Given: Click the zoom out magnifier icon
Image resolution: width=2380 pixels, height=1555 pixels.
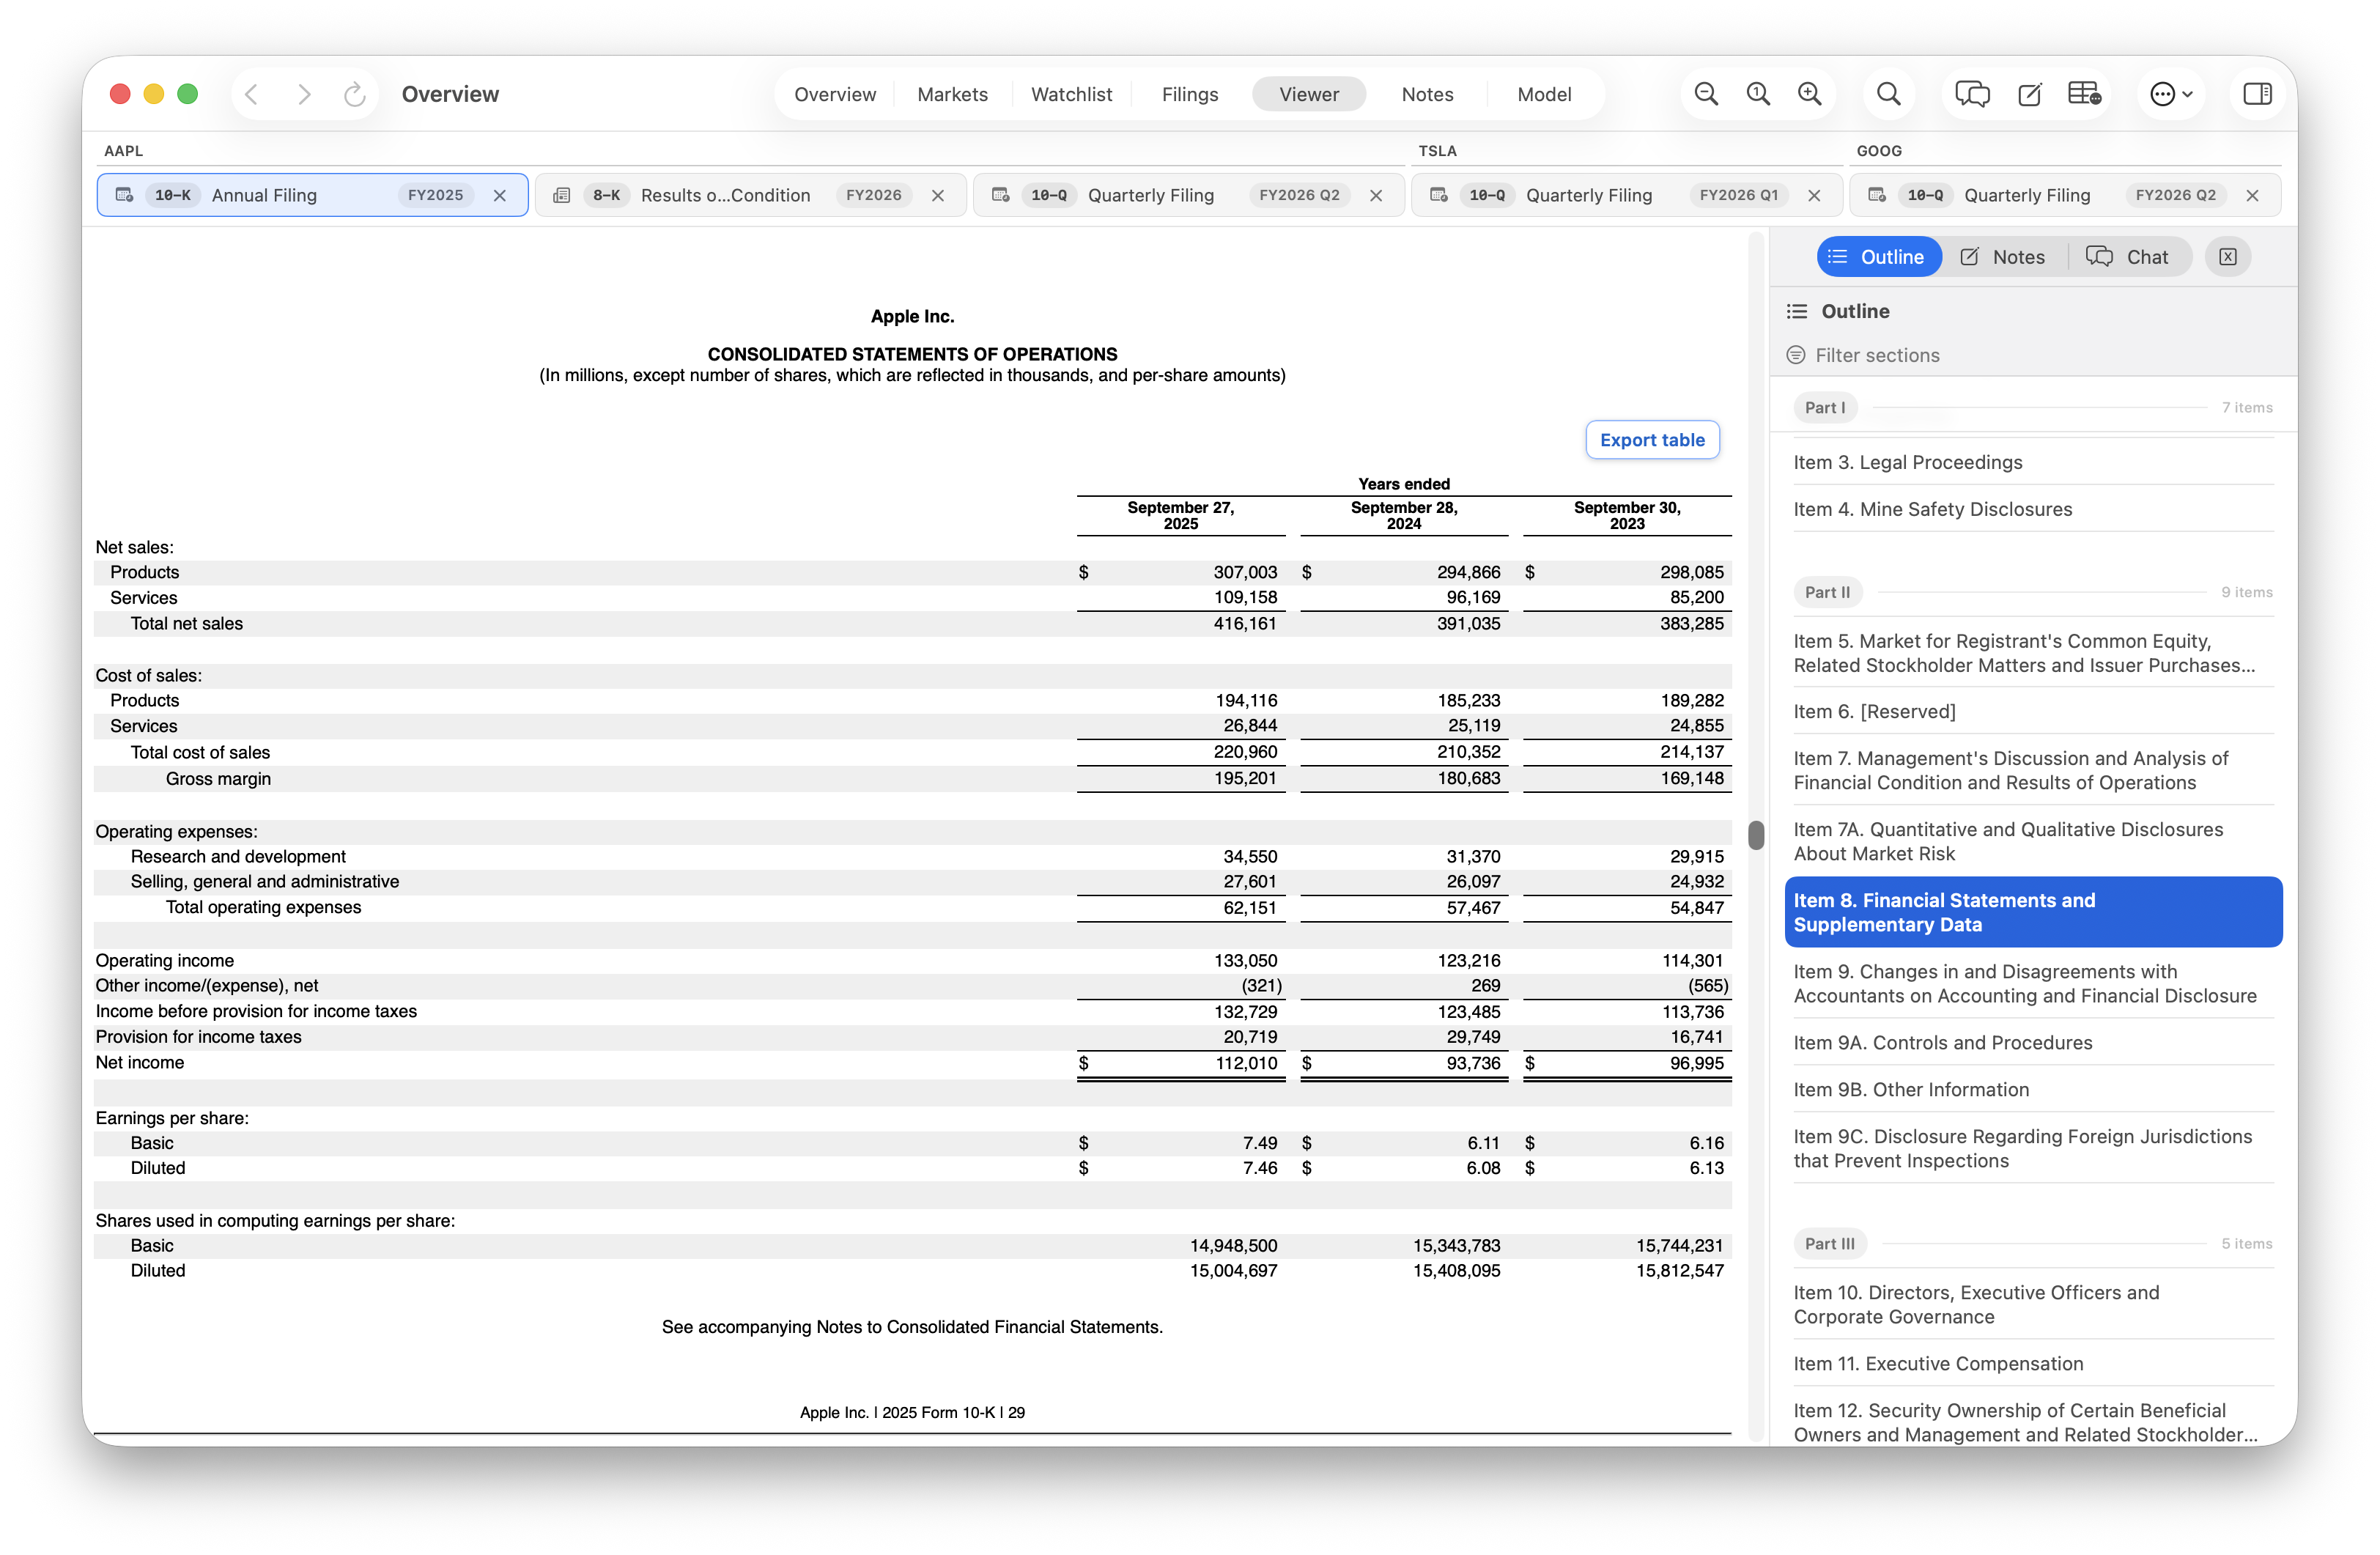Looking at the screenshot, I should click(1706, 94).
